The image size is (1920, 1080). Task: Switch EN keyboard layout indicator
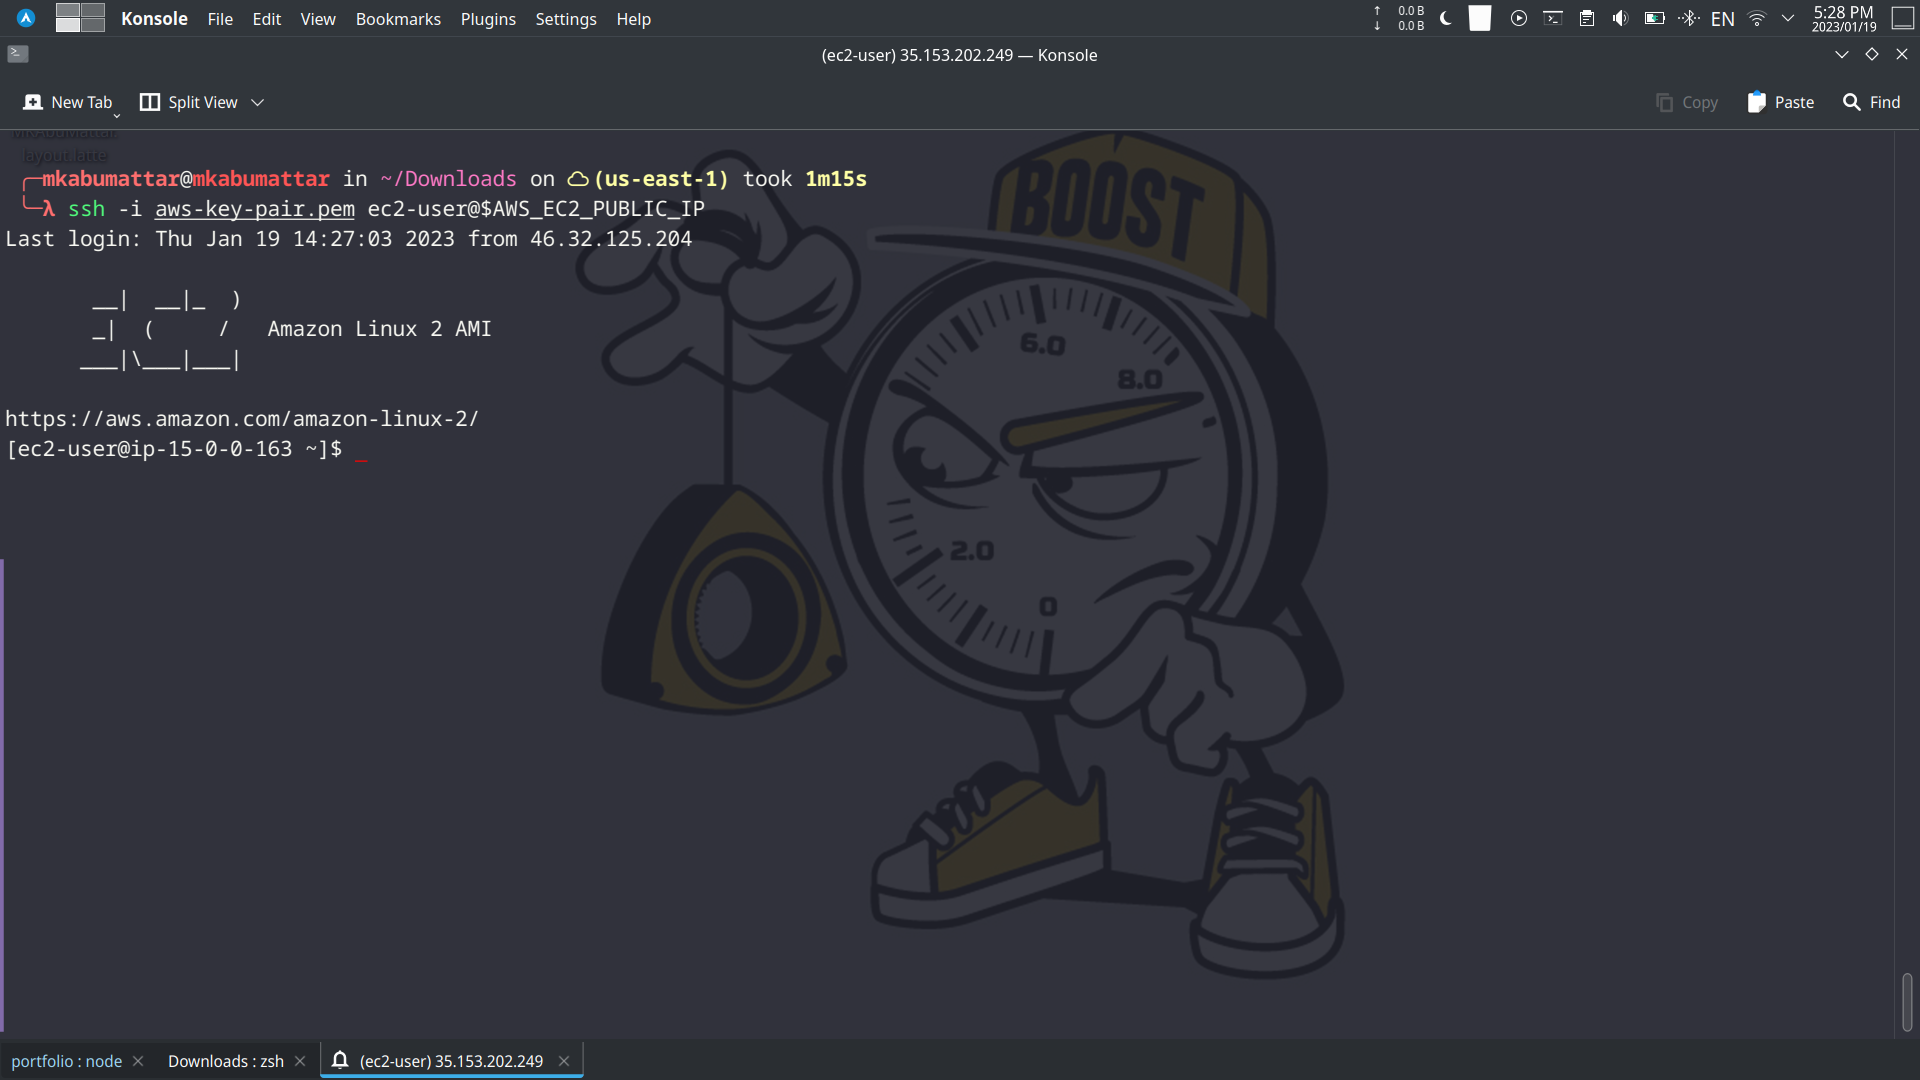tap(1722, 18)
